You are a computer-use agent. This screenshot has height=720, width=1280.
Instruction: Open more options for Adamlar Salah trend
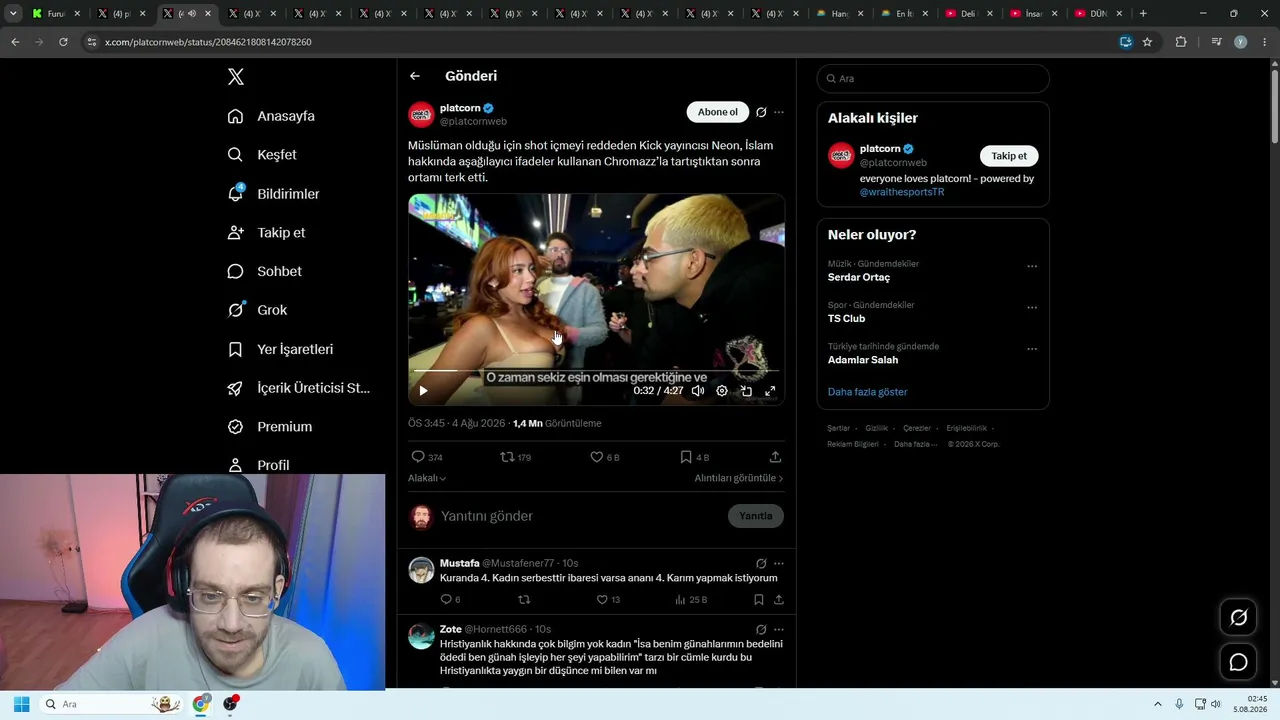click(x=1032, y=349)
